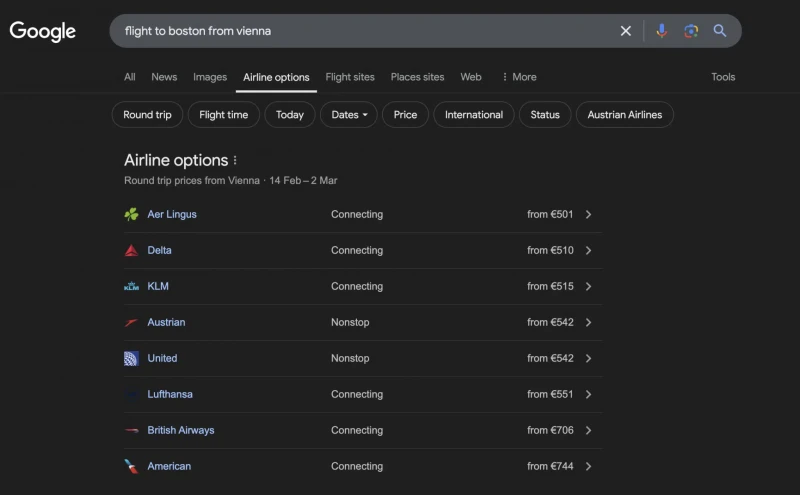Open the Airline options three-dot menu
Screen dimensions: 800x495
pyautogui.click(x=235, y=161)
